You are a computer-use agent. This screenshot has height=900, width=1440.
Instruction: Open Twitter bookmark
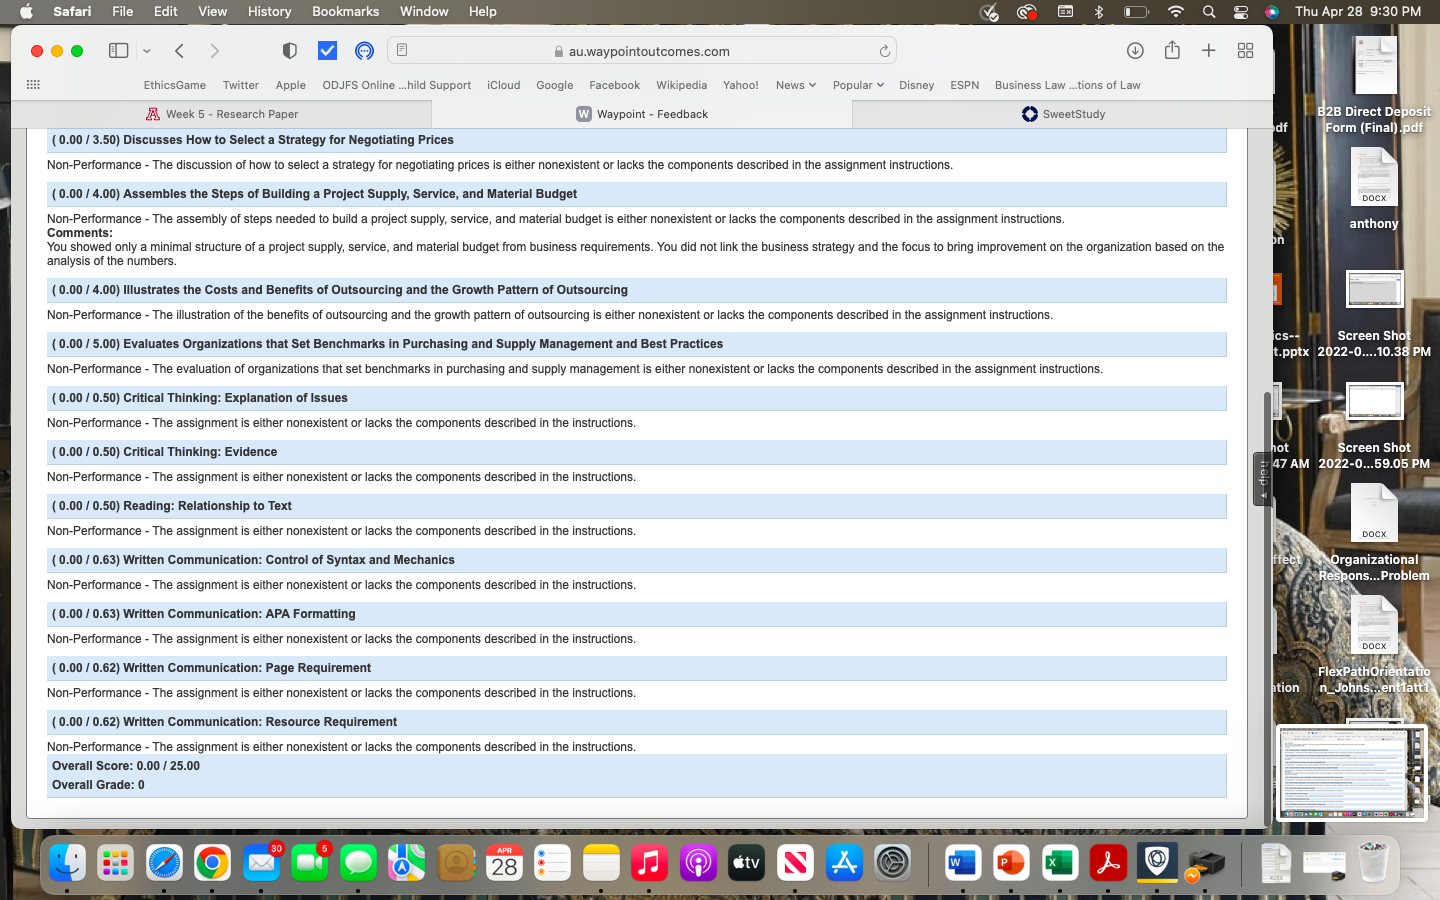point(241,85)
